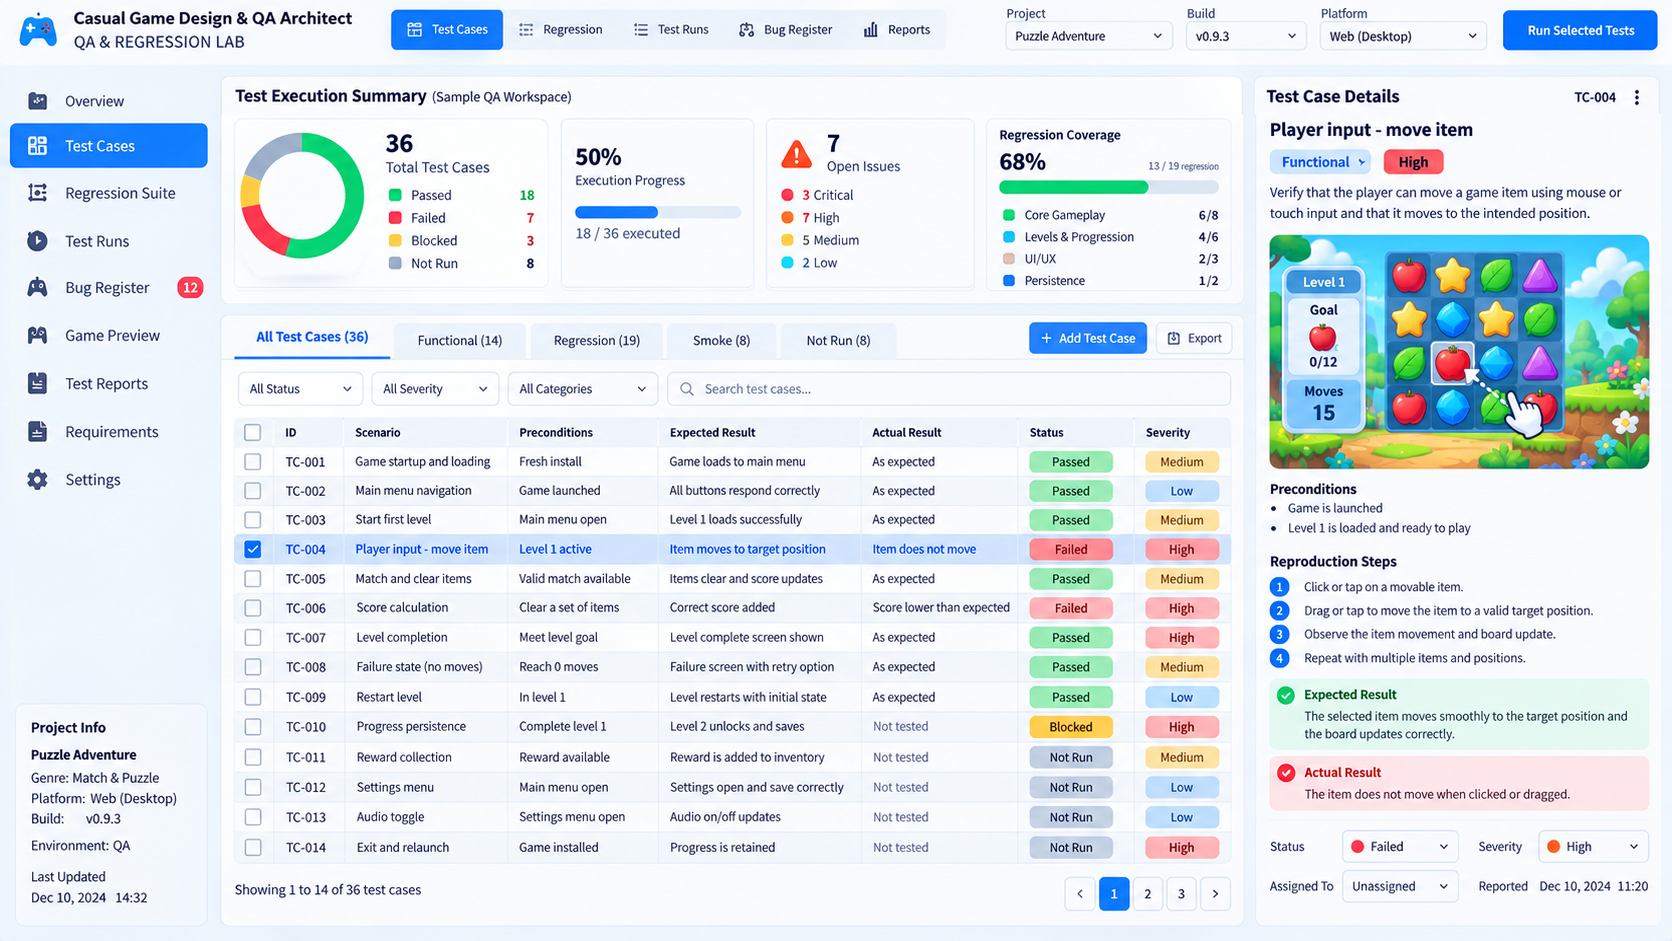Click the game controller app logo
The width and height of the screenshot is (1672, 941).
(38, 30)
